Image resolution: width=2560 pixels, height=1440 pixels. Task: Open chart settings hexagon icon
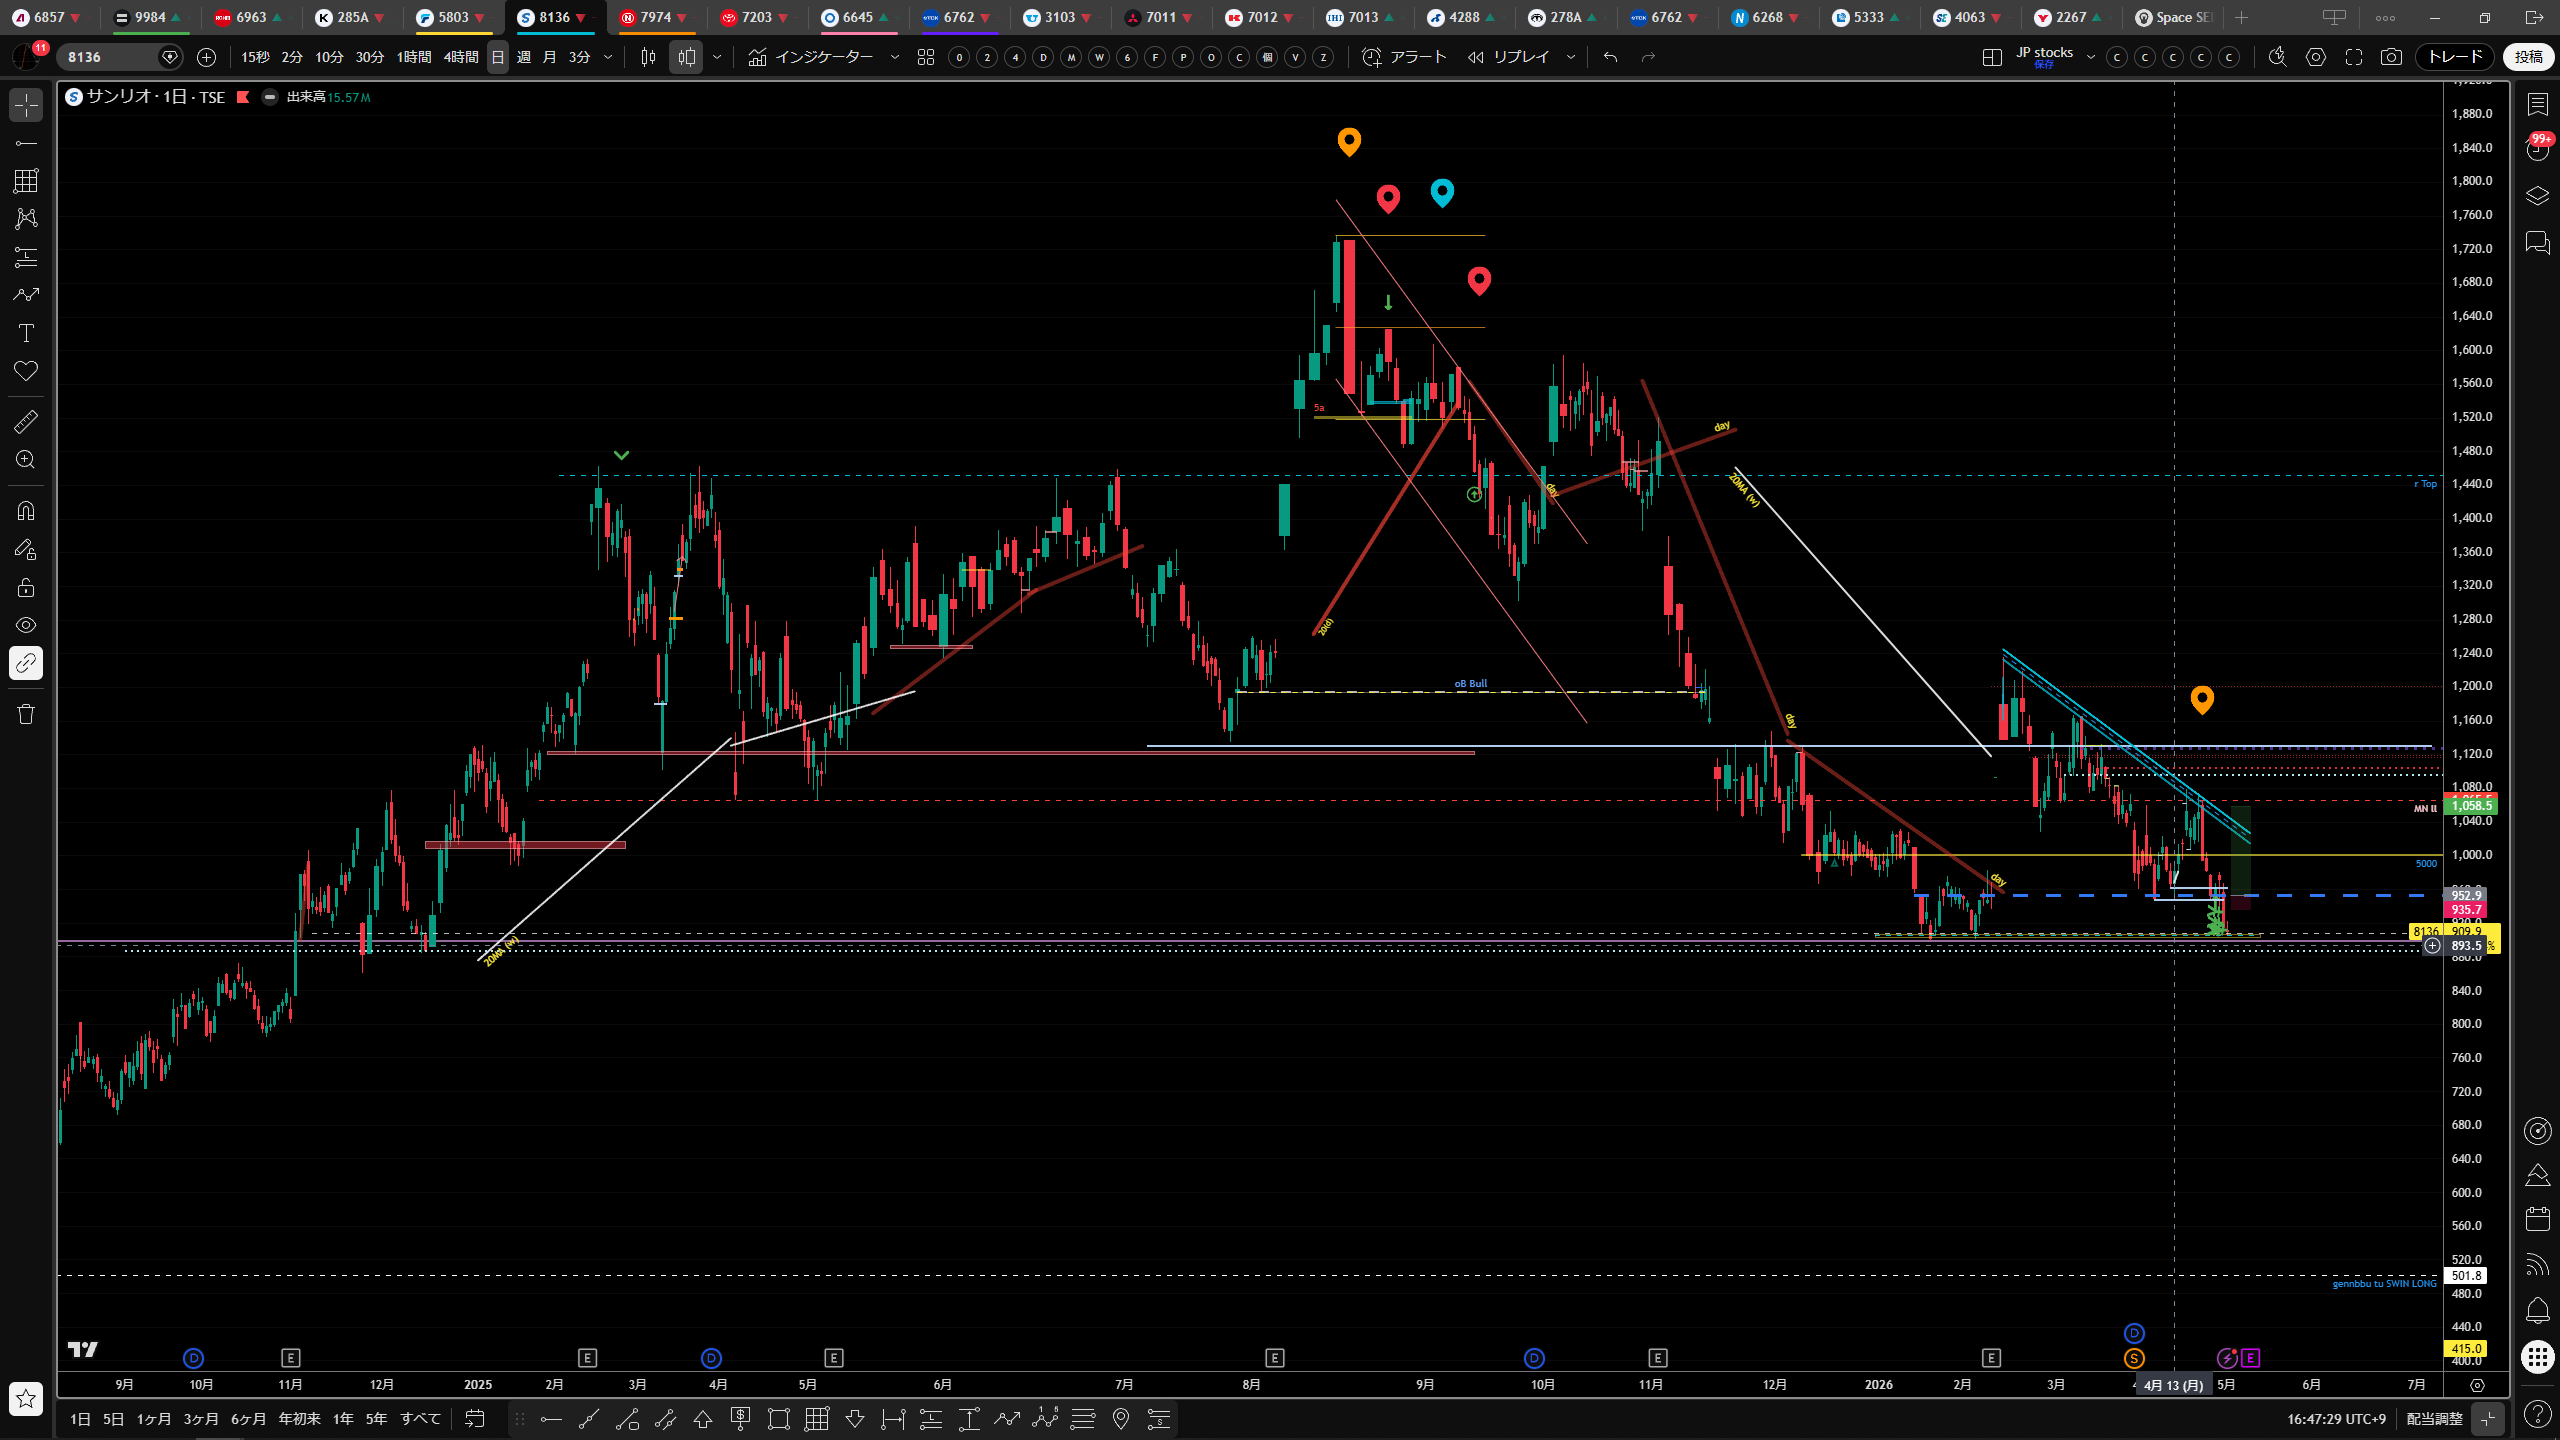2316,57
